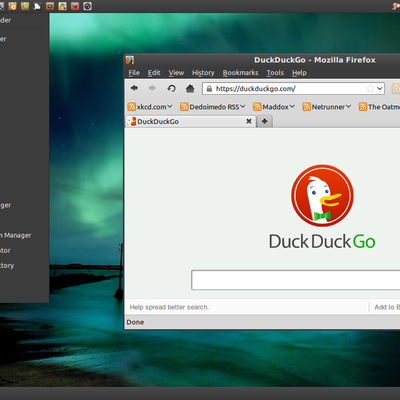Open the Tools menu in Firefox
Screen dimensions: 400x400
pos(275,73)
